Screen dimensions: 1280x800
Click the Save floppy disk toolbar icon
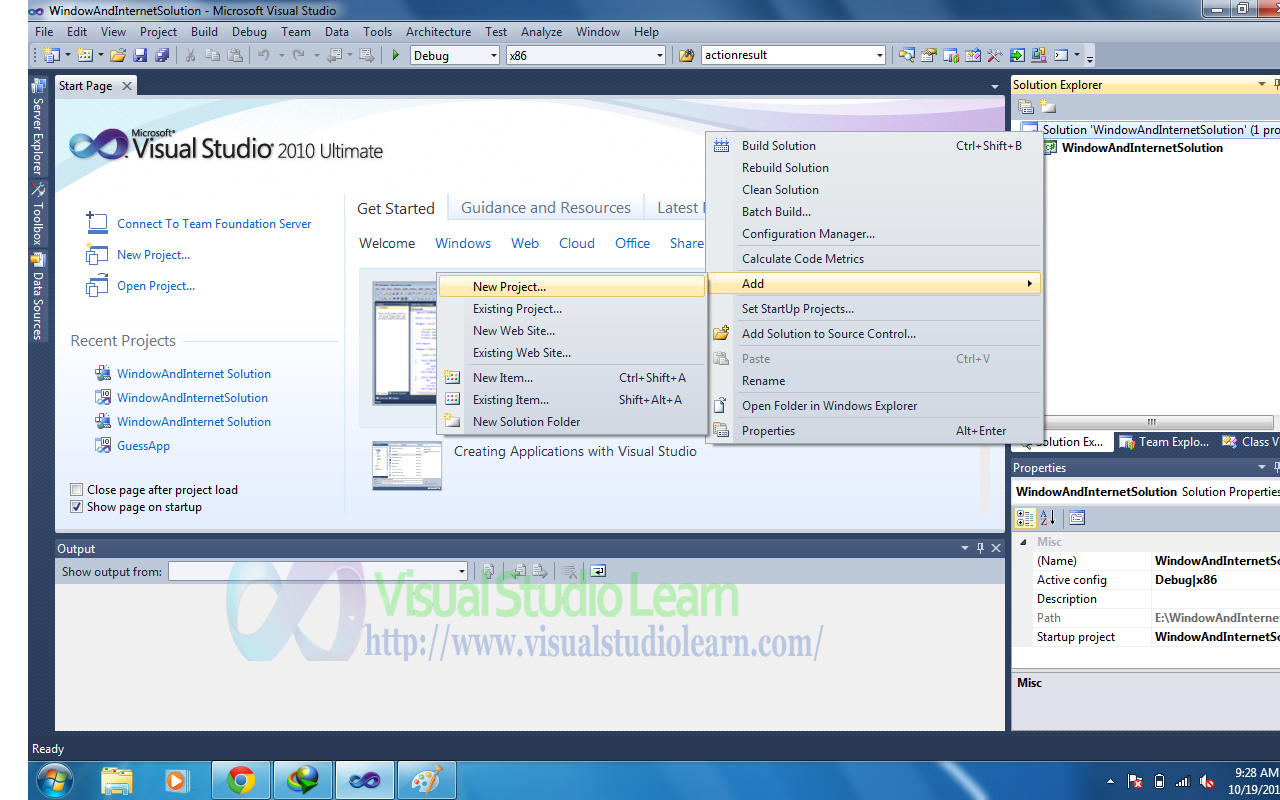(x=140, y=55)
